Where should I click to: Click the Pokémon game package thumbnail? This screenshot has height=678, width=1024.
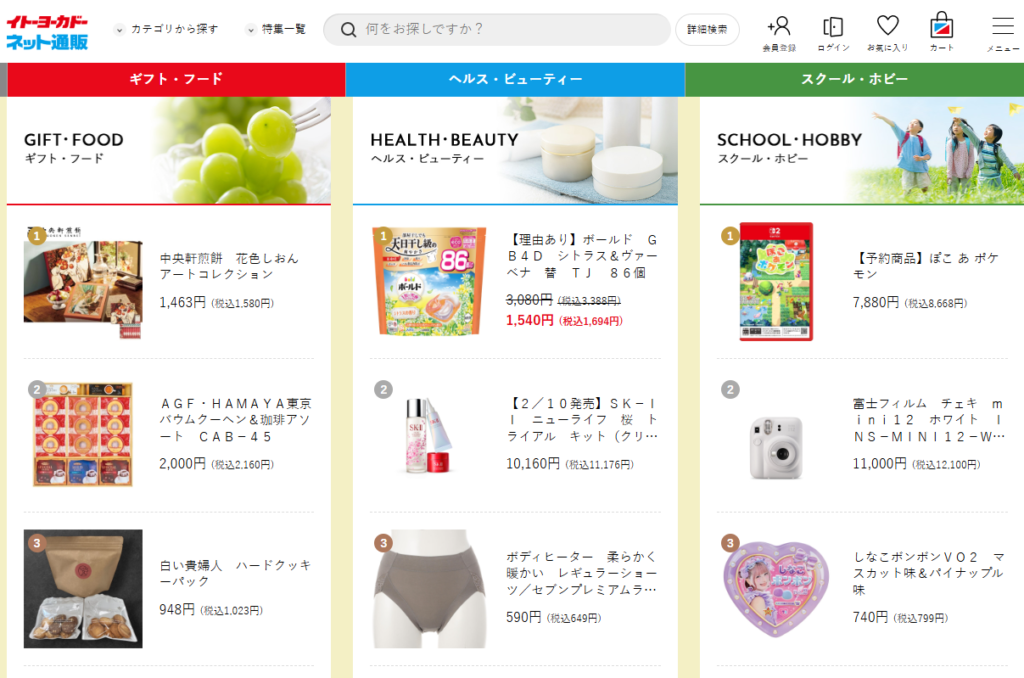point(776,282)
